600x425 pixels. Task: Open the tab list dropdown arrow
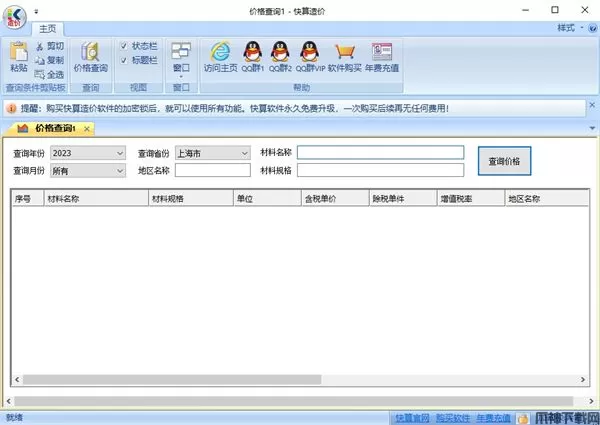coord(592,129)
